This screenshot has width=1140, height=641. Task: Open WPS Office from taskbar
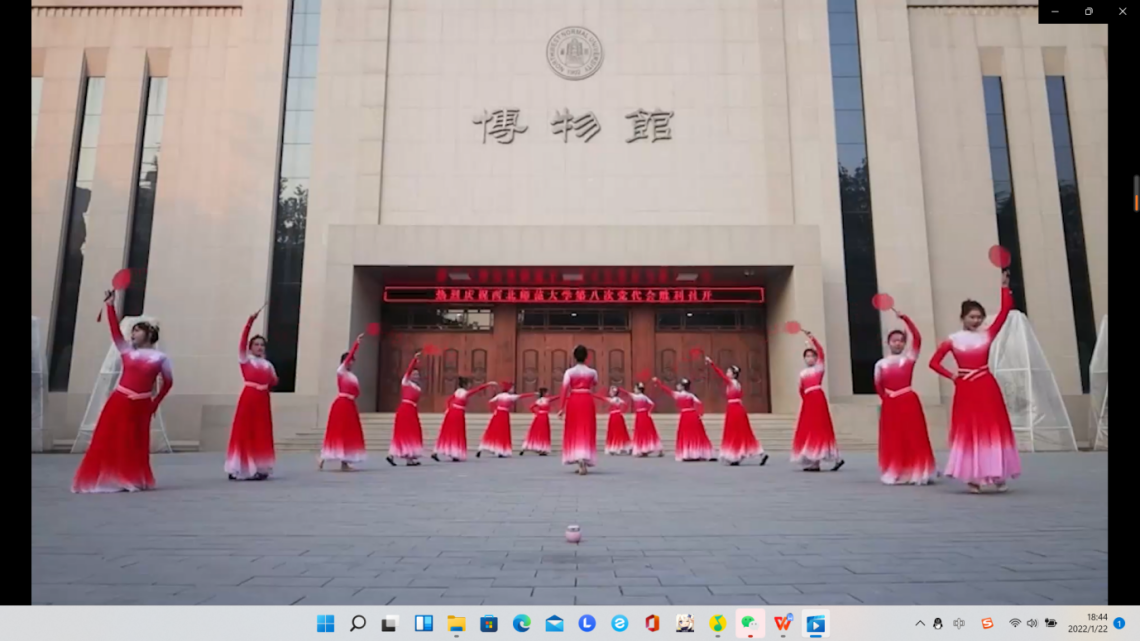tap(782, 624)
